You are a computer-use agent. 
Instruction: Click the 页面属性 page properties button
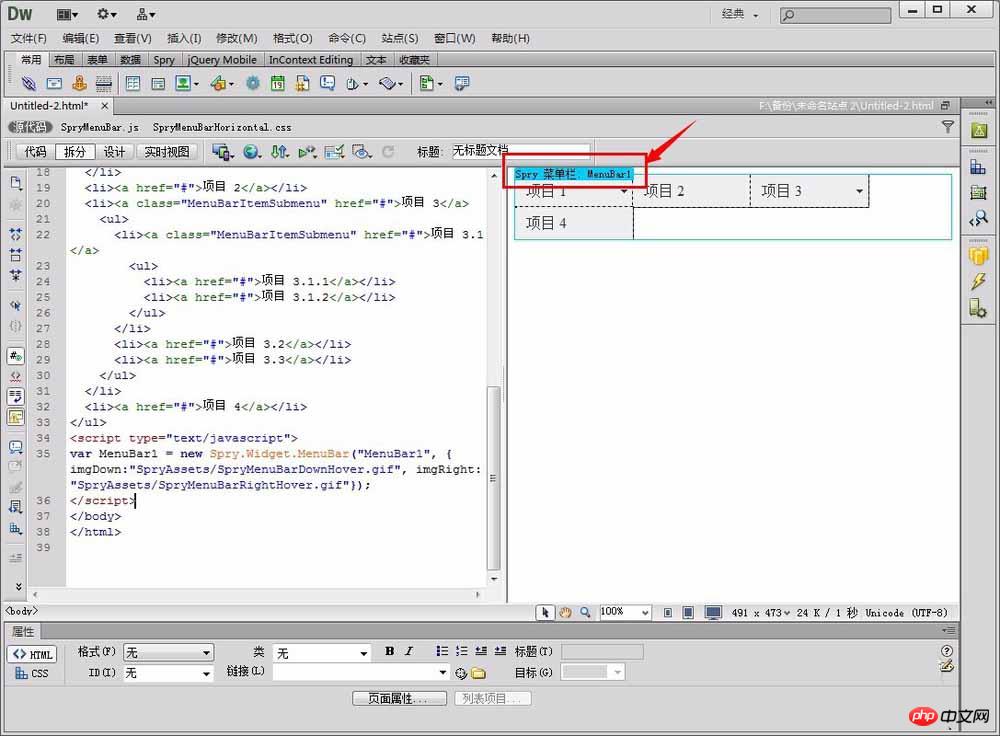pyautogui.click(x=399, y=698)
